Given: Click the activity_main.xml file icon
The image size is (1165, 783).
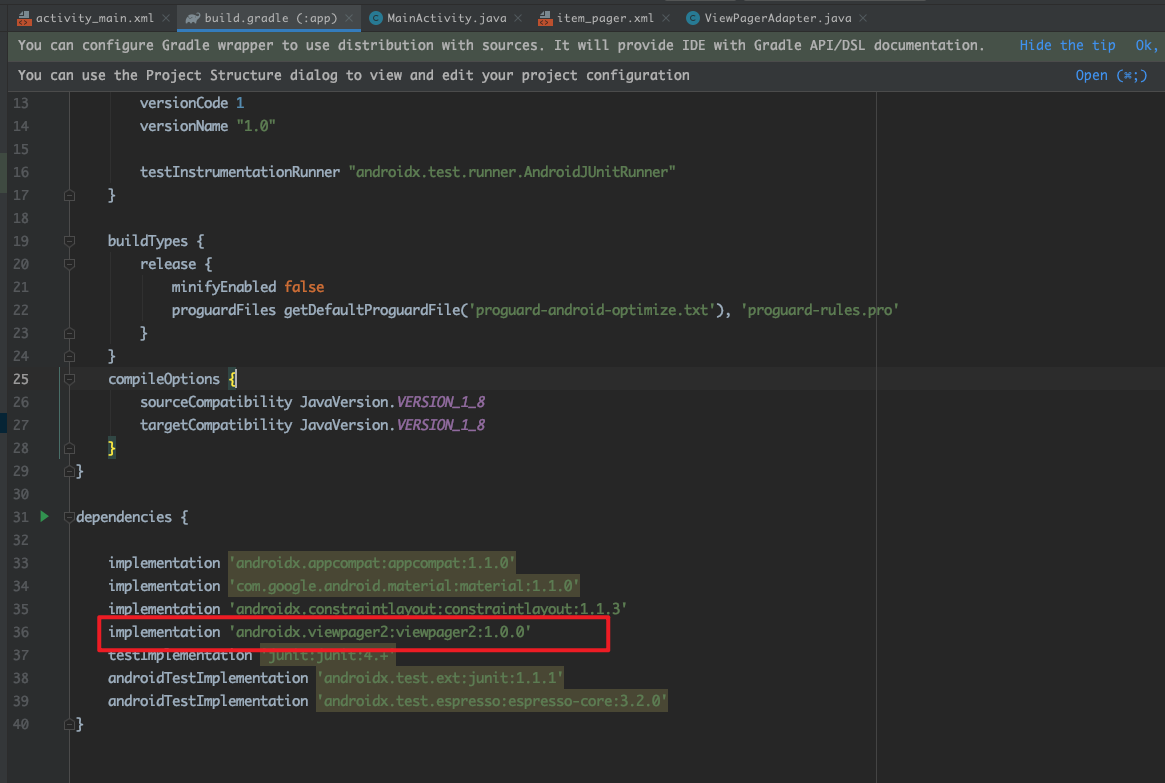Looking at the screenshot, I should point(25,18).
